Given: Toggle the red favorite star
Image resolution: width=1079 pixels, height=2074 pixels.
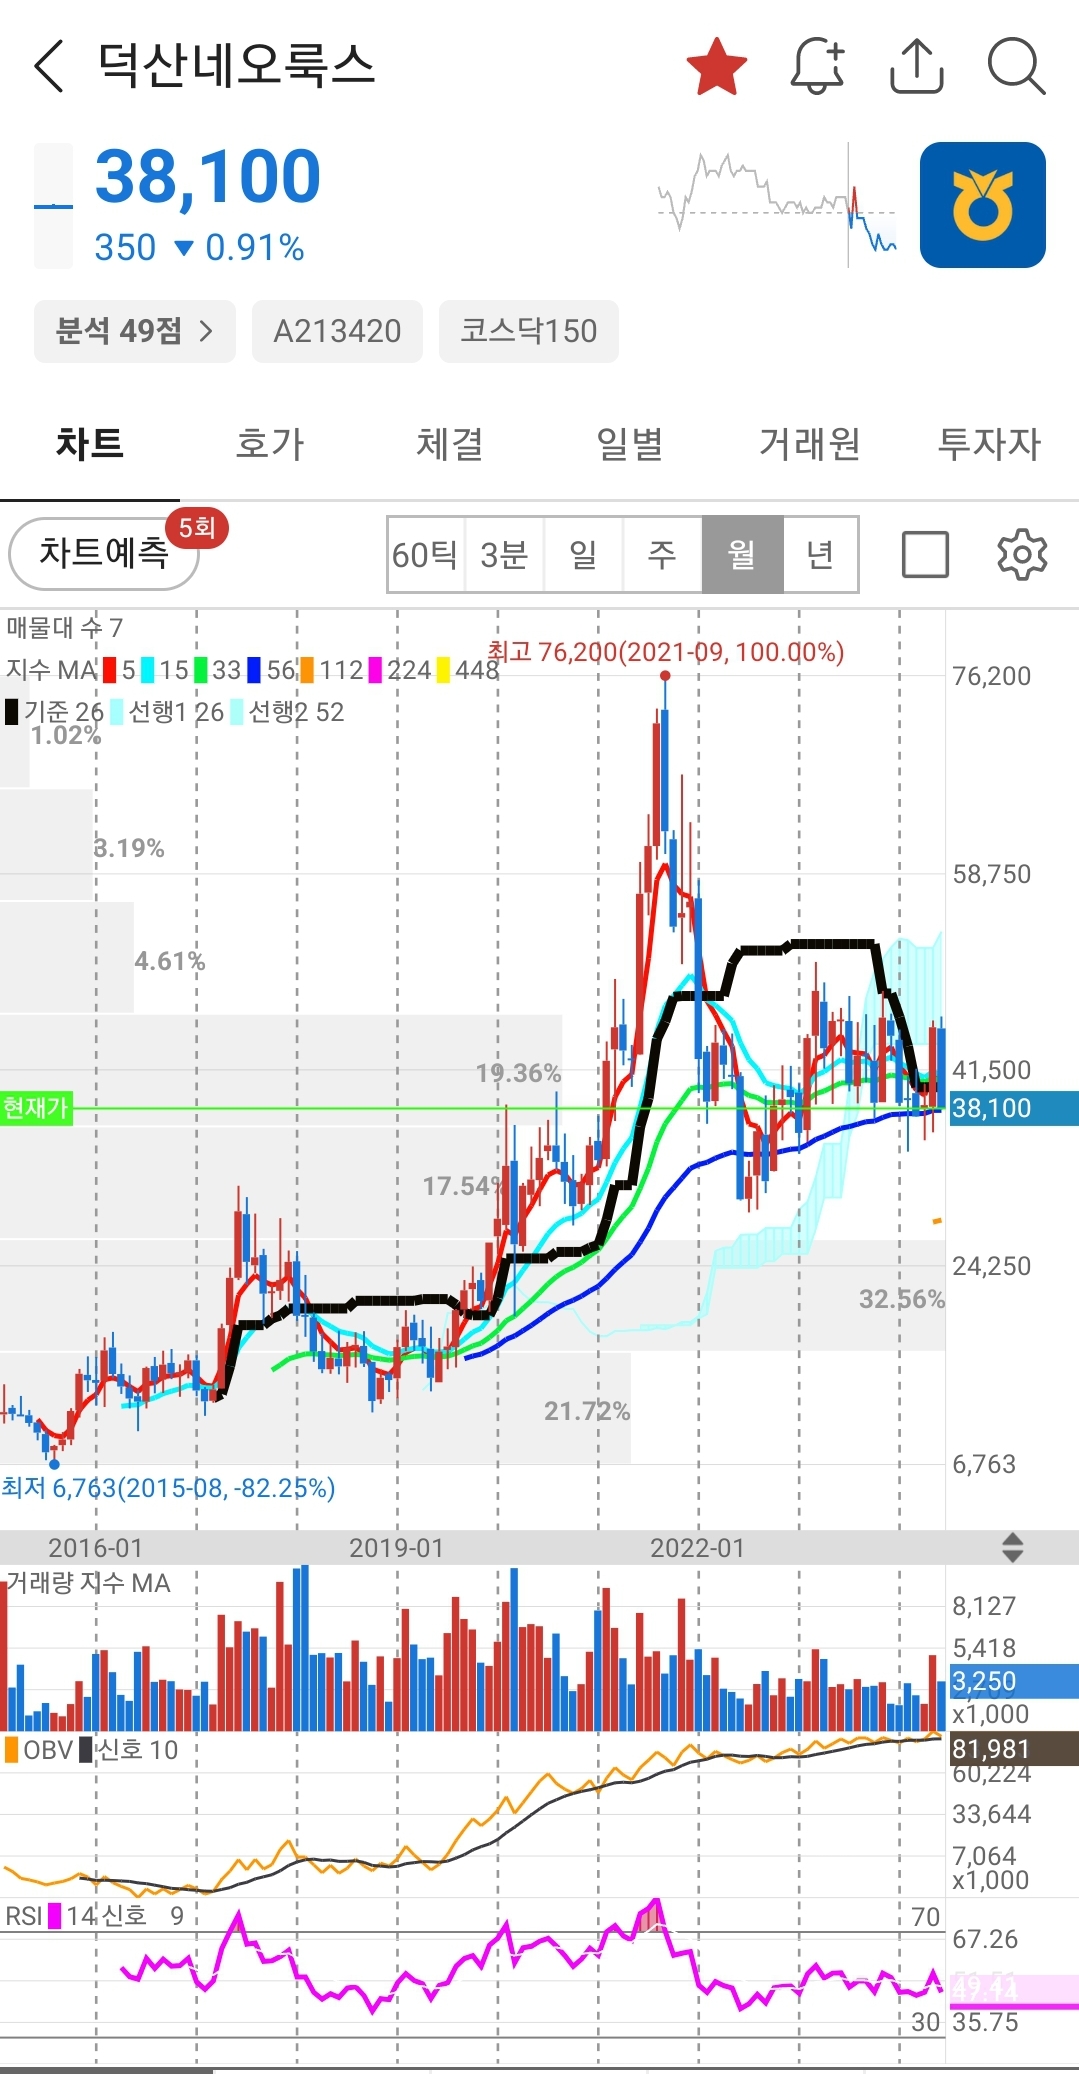Looking at the screenshot, I should [x=717, y=66].
